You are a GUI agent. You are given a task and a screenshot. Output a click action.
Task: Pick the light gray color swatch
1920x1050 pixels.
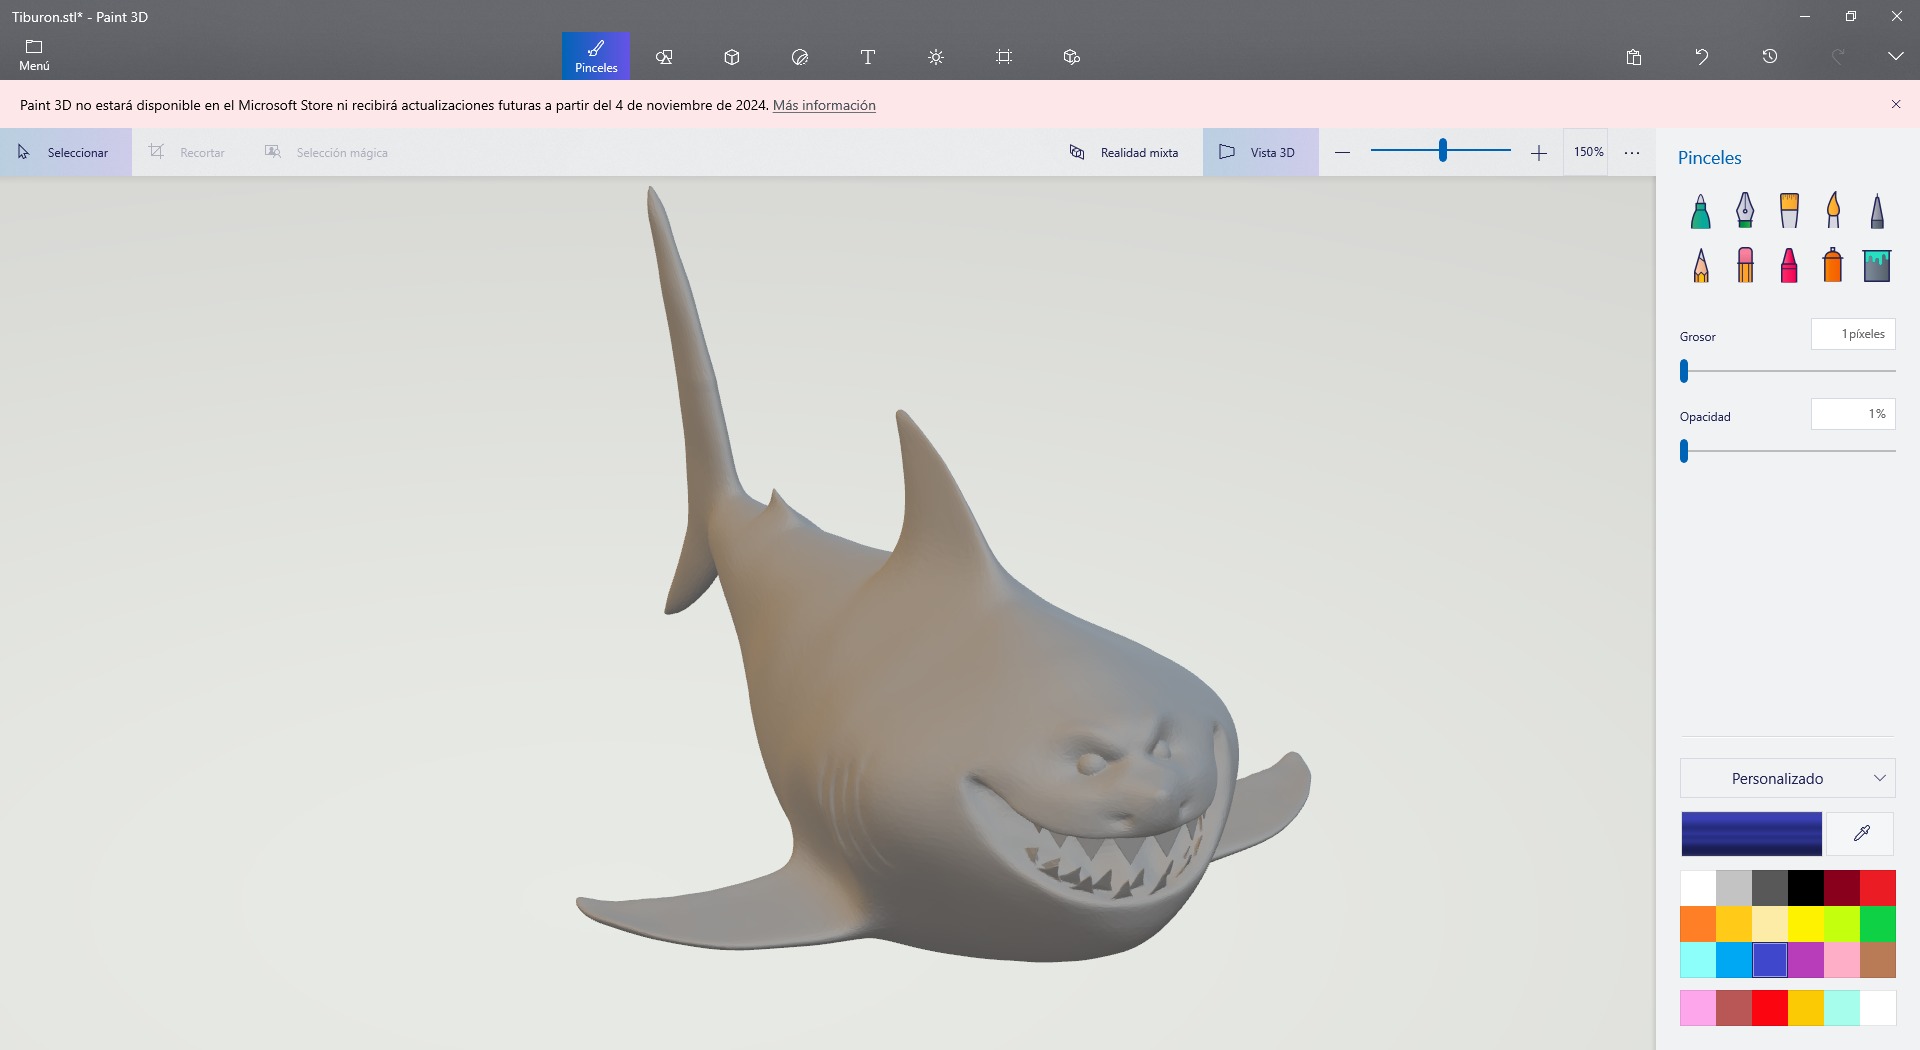(x=1734, y=888)
